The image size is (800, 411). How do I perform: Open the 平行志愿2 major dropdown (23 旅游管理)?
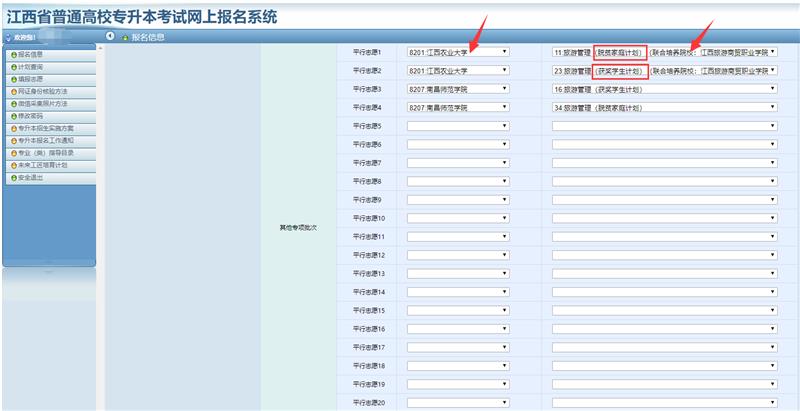tap(665, 71)
